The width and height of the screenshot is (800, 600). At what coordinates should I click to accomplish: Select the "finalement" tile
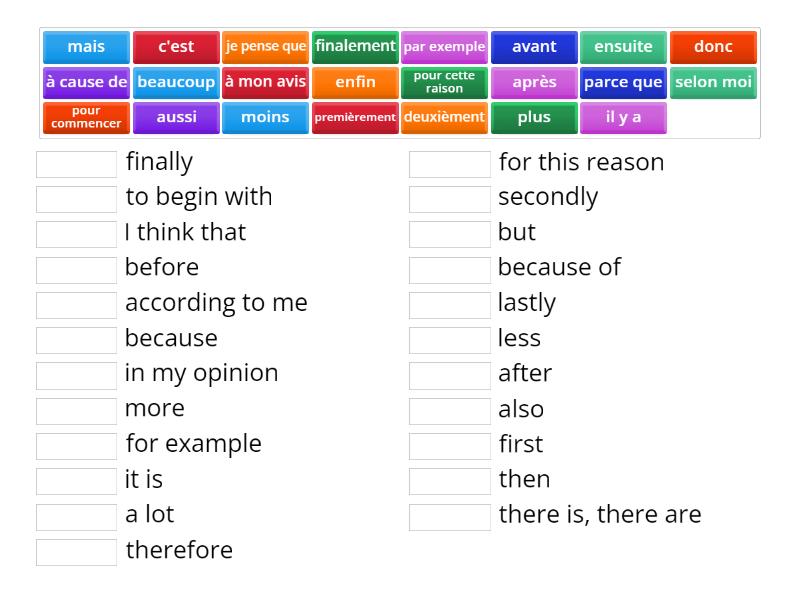click(x=354, y=46)
